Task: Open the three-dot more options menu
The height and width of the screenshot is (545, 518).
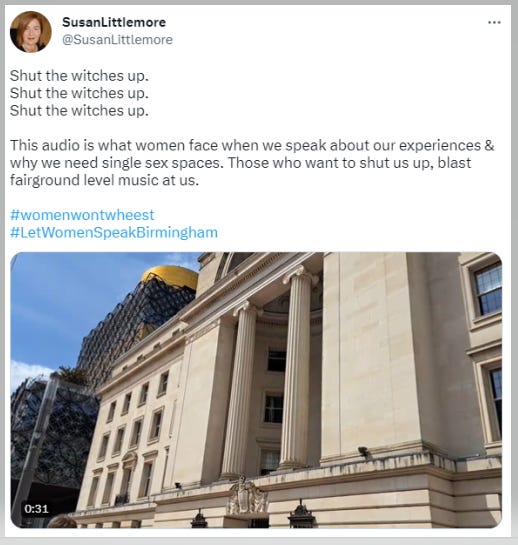Action: click(x=494, y=23)
